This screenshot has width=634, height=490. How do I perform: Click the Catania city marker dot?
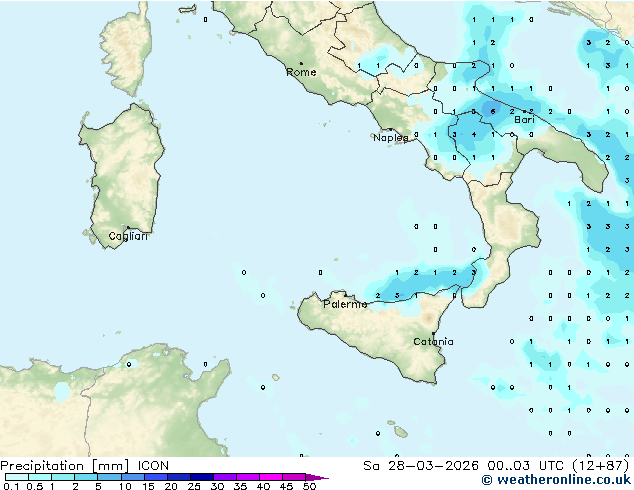[433, 334]
